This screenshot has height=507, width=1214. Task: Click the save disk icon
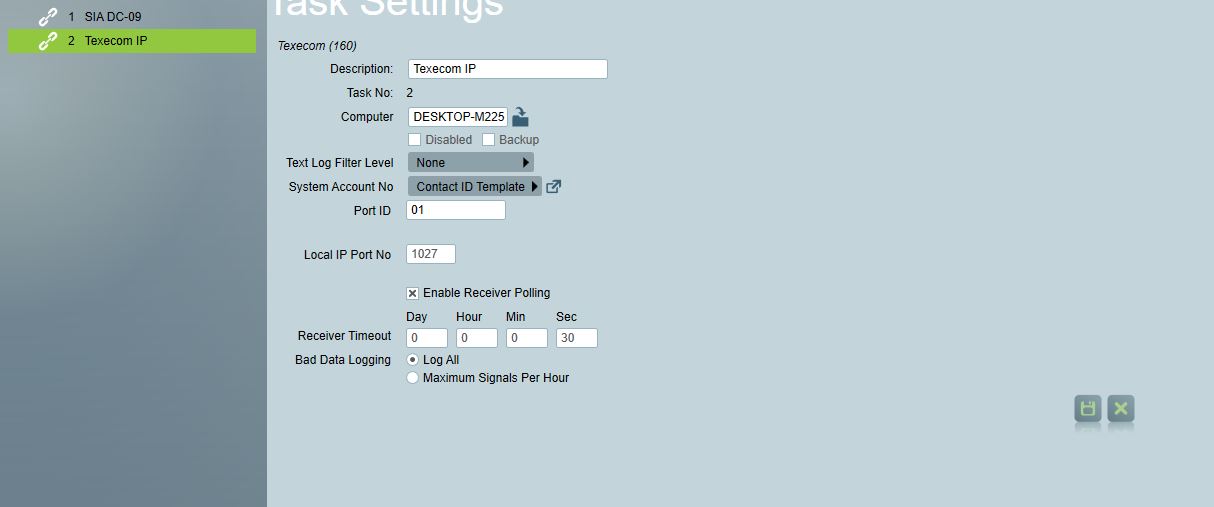coord(1087,408)
